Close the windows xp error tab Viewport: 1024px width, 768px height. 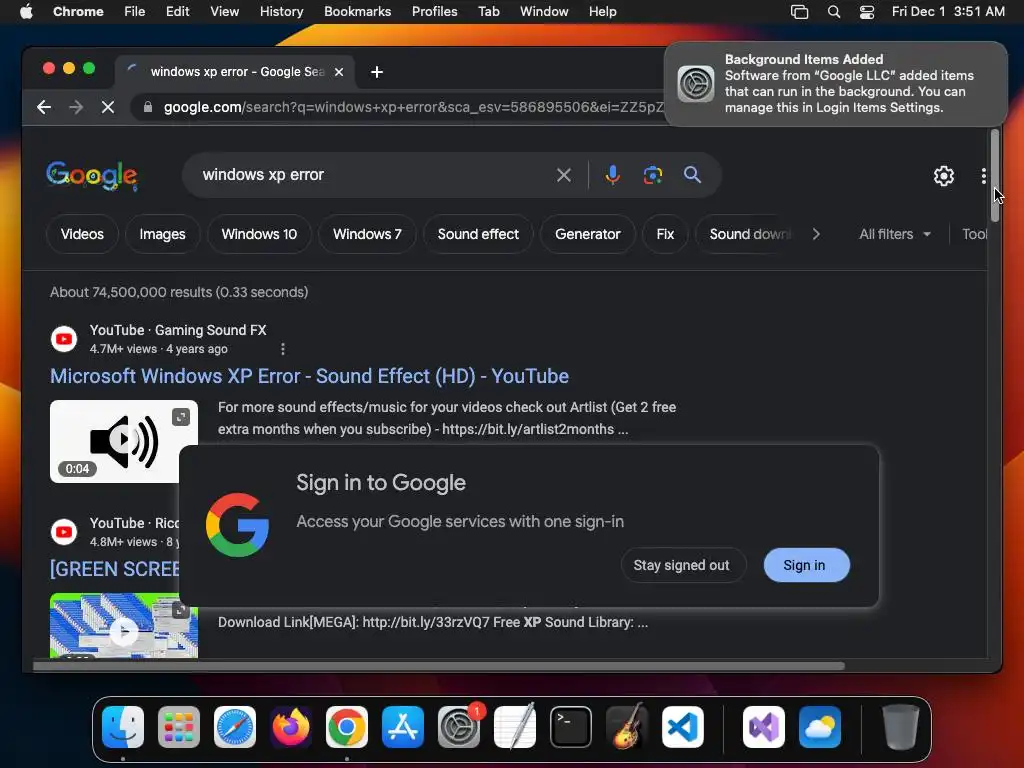339,72
